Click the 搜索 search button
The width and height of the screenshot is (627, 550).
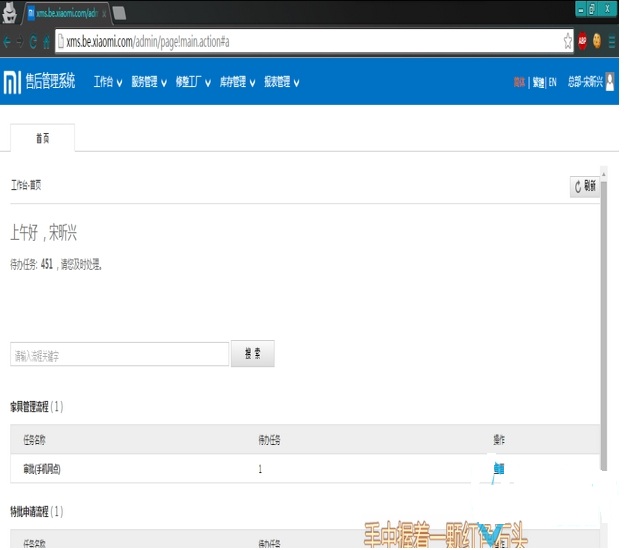point(253,354)
